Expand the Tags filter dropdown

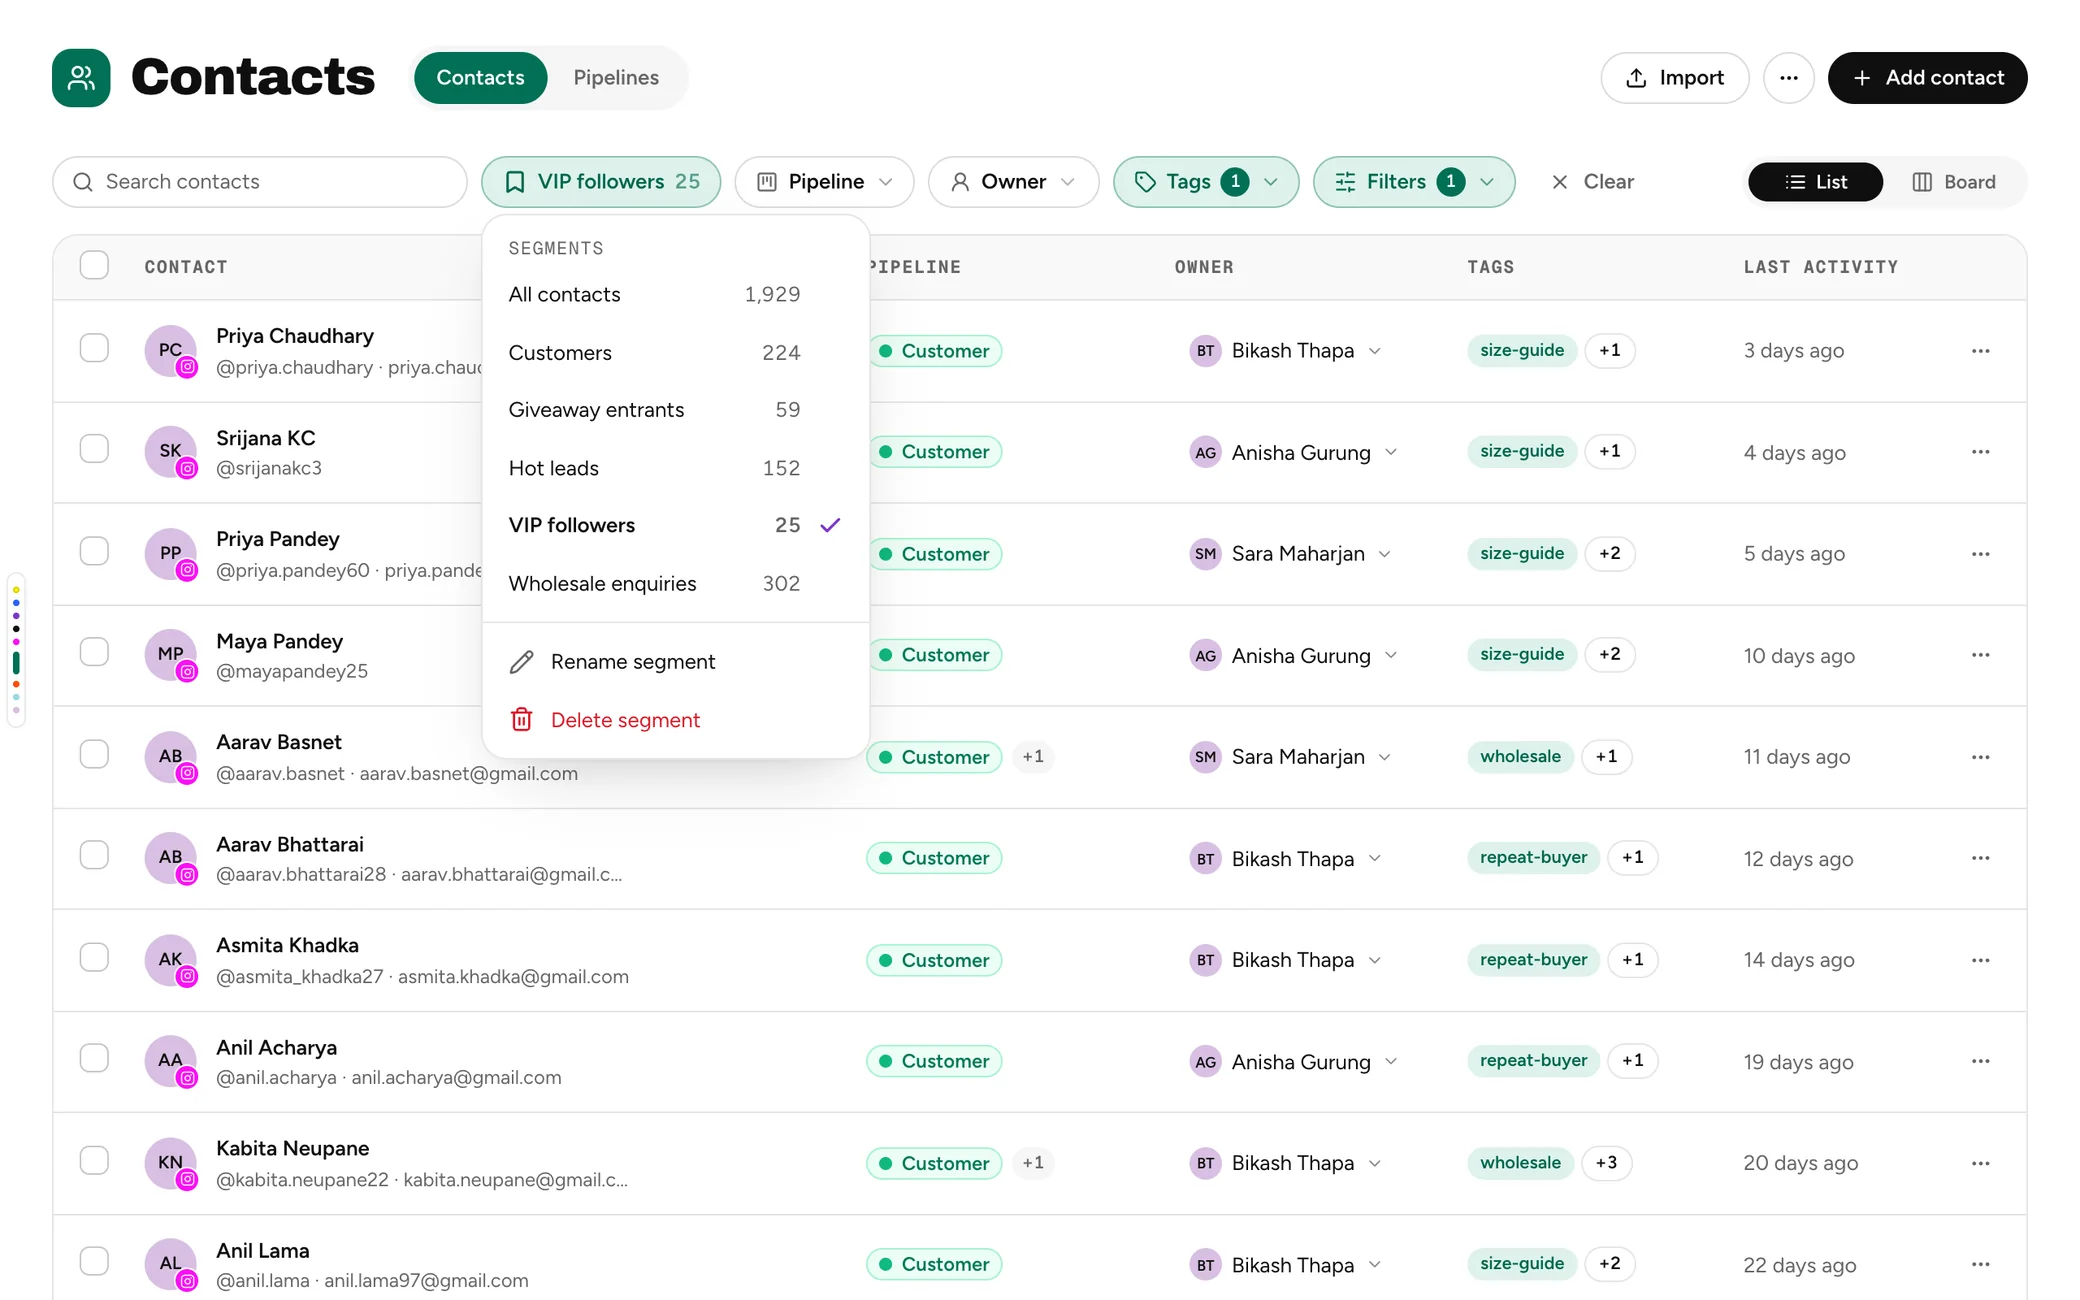(x=1206, y=182)
